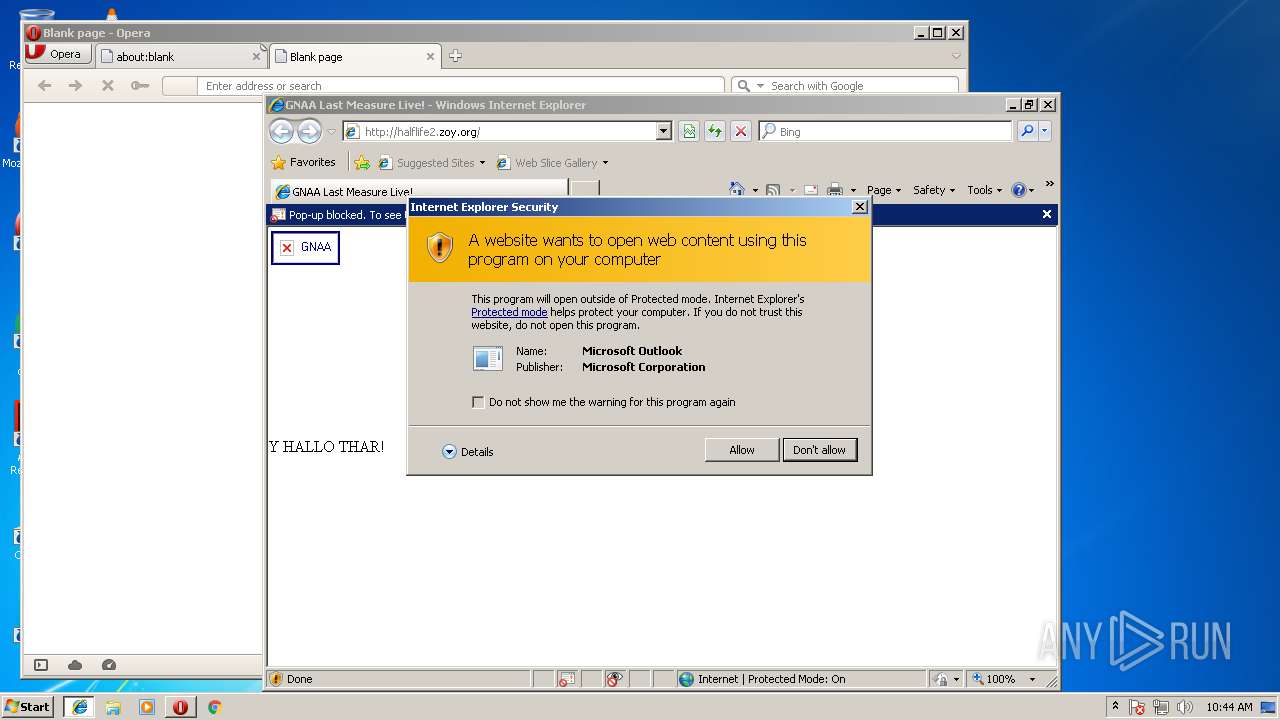Screen dimensions: 1280x720
Task: Click the IE forward navigation button
Action: [x=309, y=131]
